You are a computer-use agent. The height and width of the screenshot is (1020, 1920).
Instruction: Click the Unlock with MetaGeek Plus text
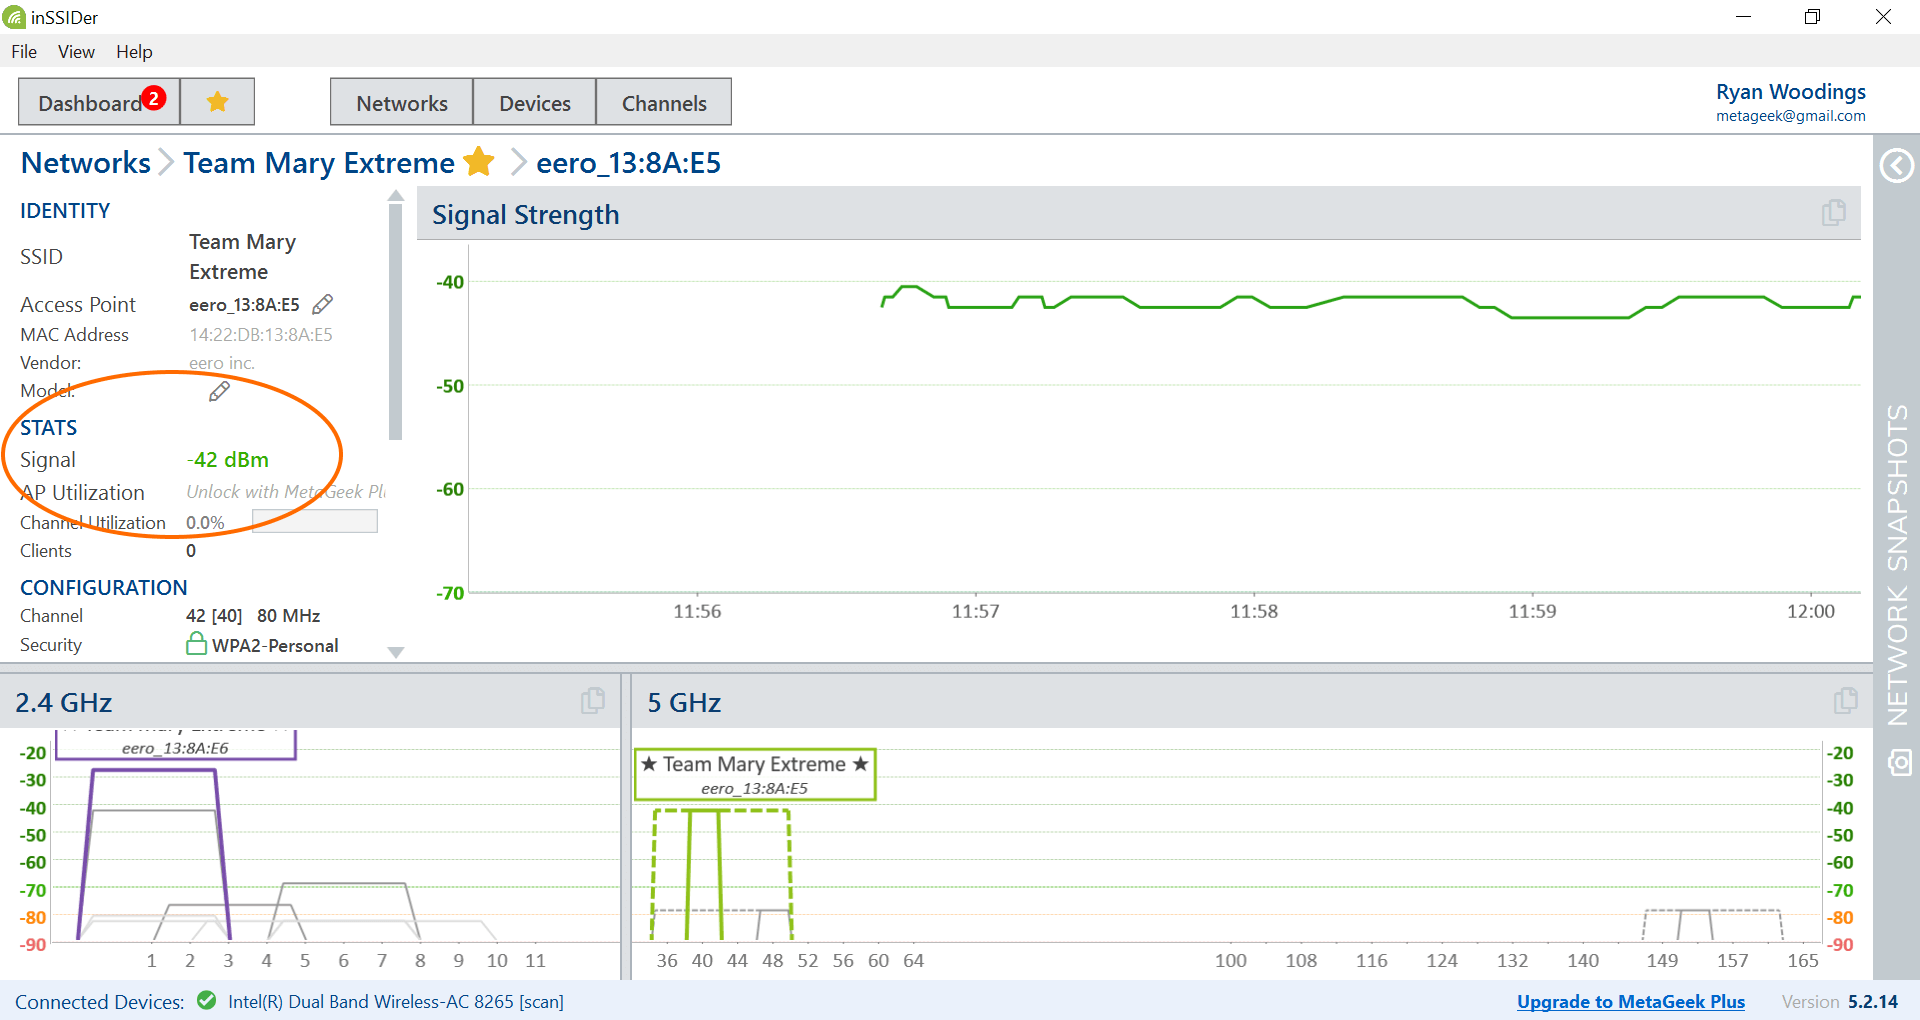286,492
